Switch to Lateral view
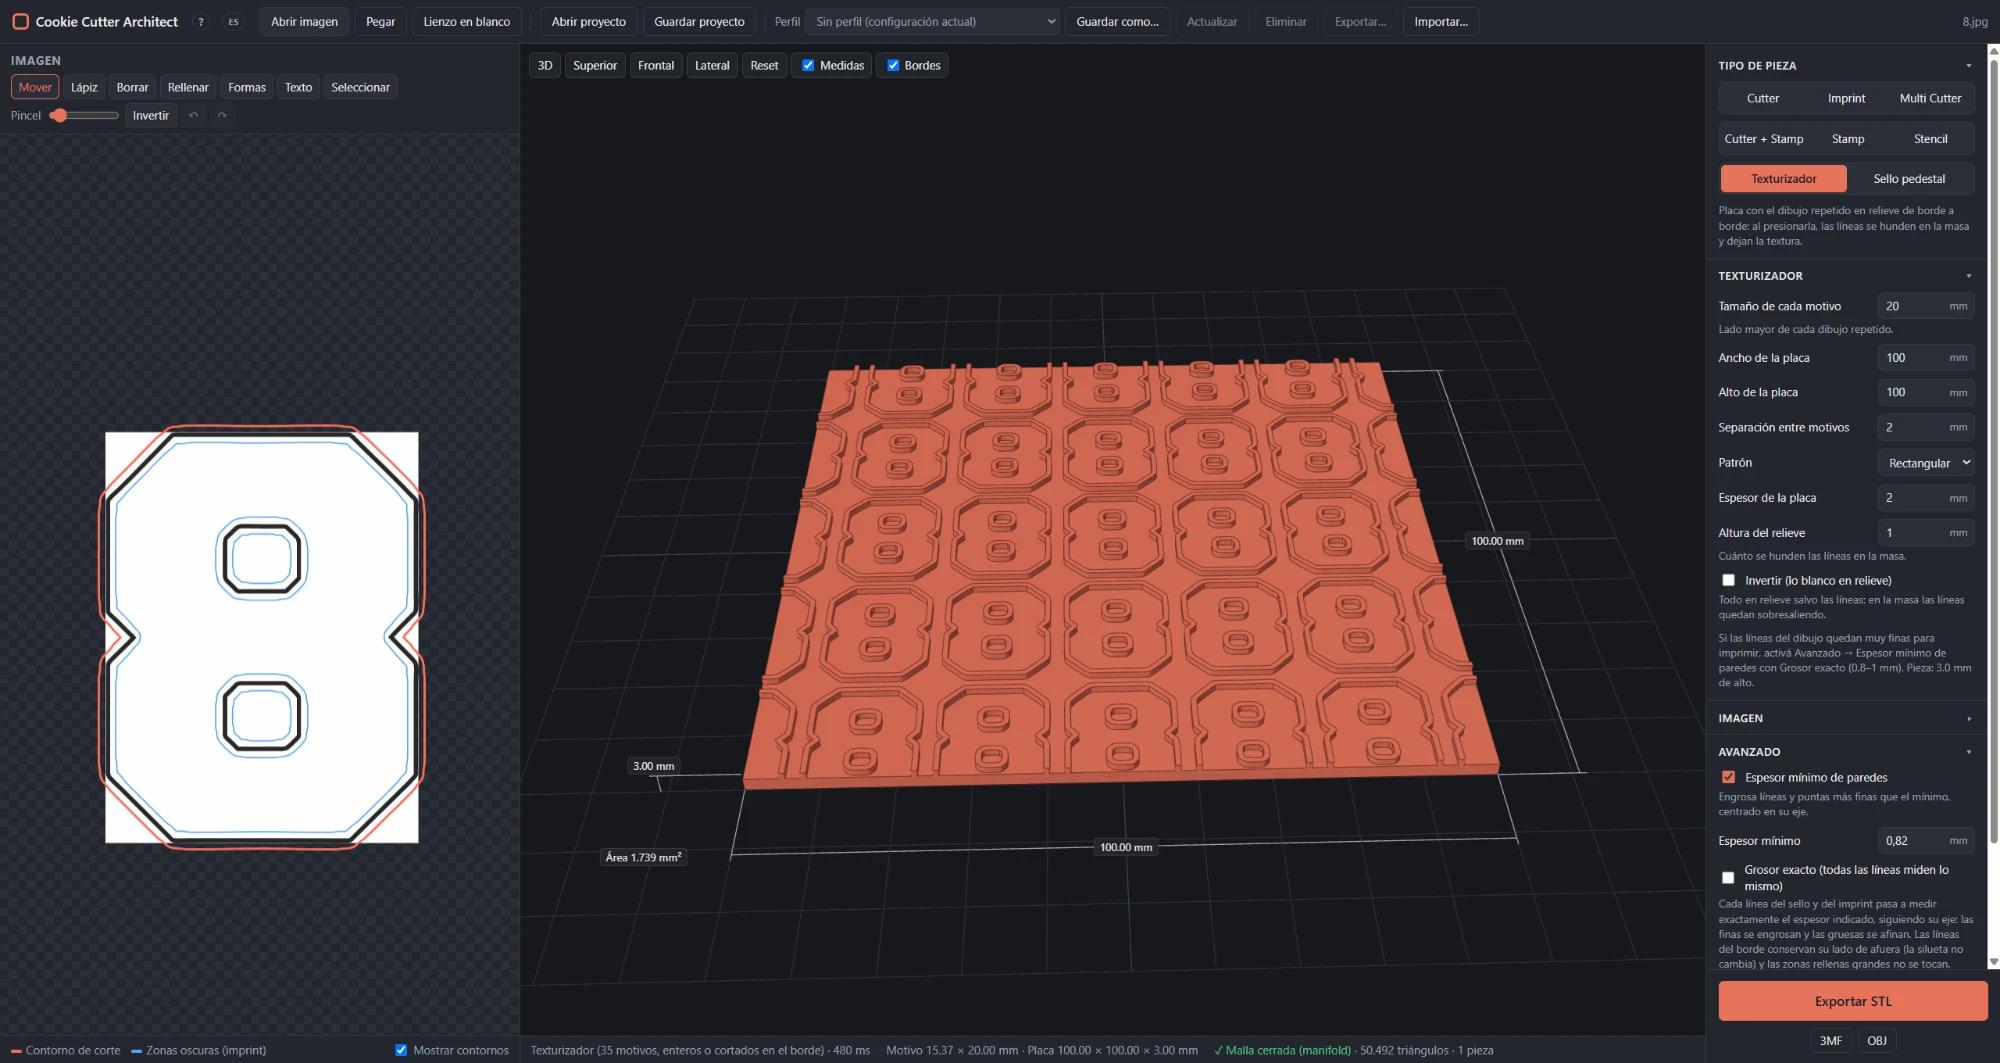The height and width of the screenshot is (1063, 2000). [x=712, y=66]
